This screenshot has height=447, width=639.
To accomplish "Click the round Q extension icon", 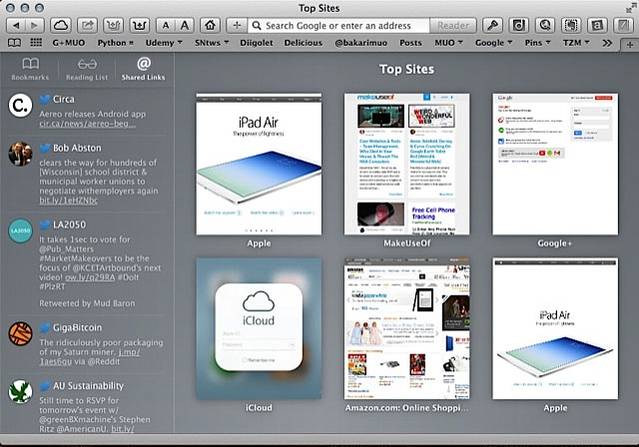I will (545, 26).
